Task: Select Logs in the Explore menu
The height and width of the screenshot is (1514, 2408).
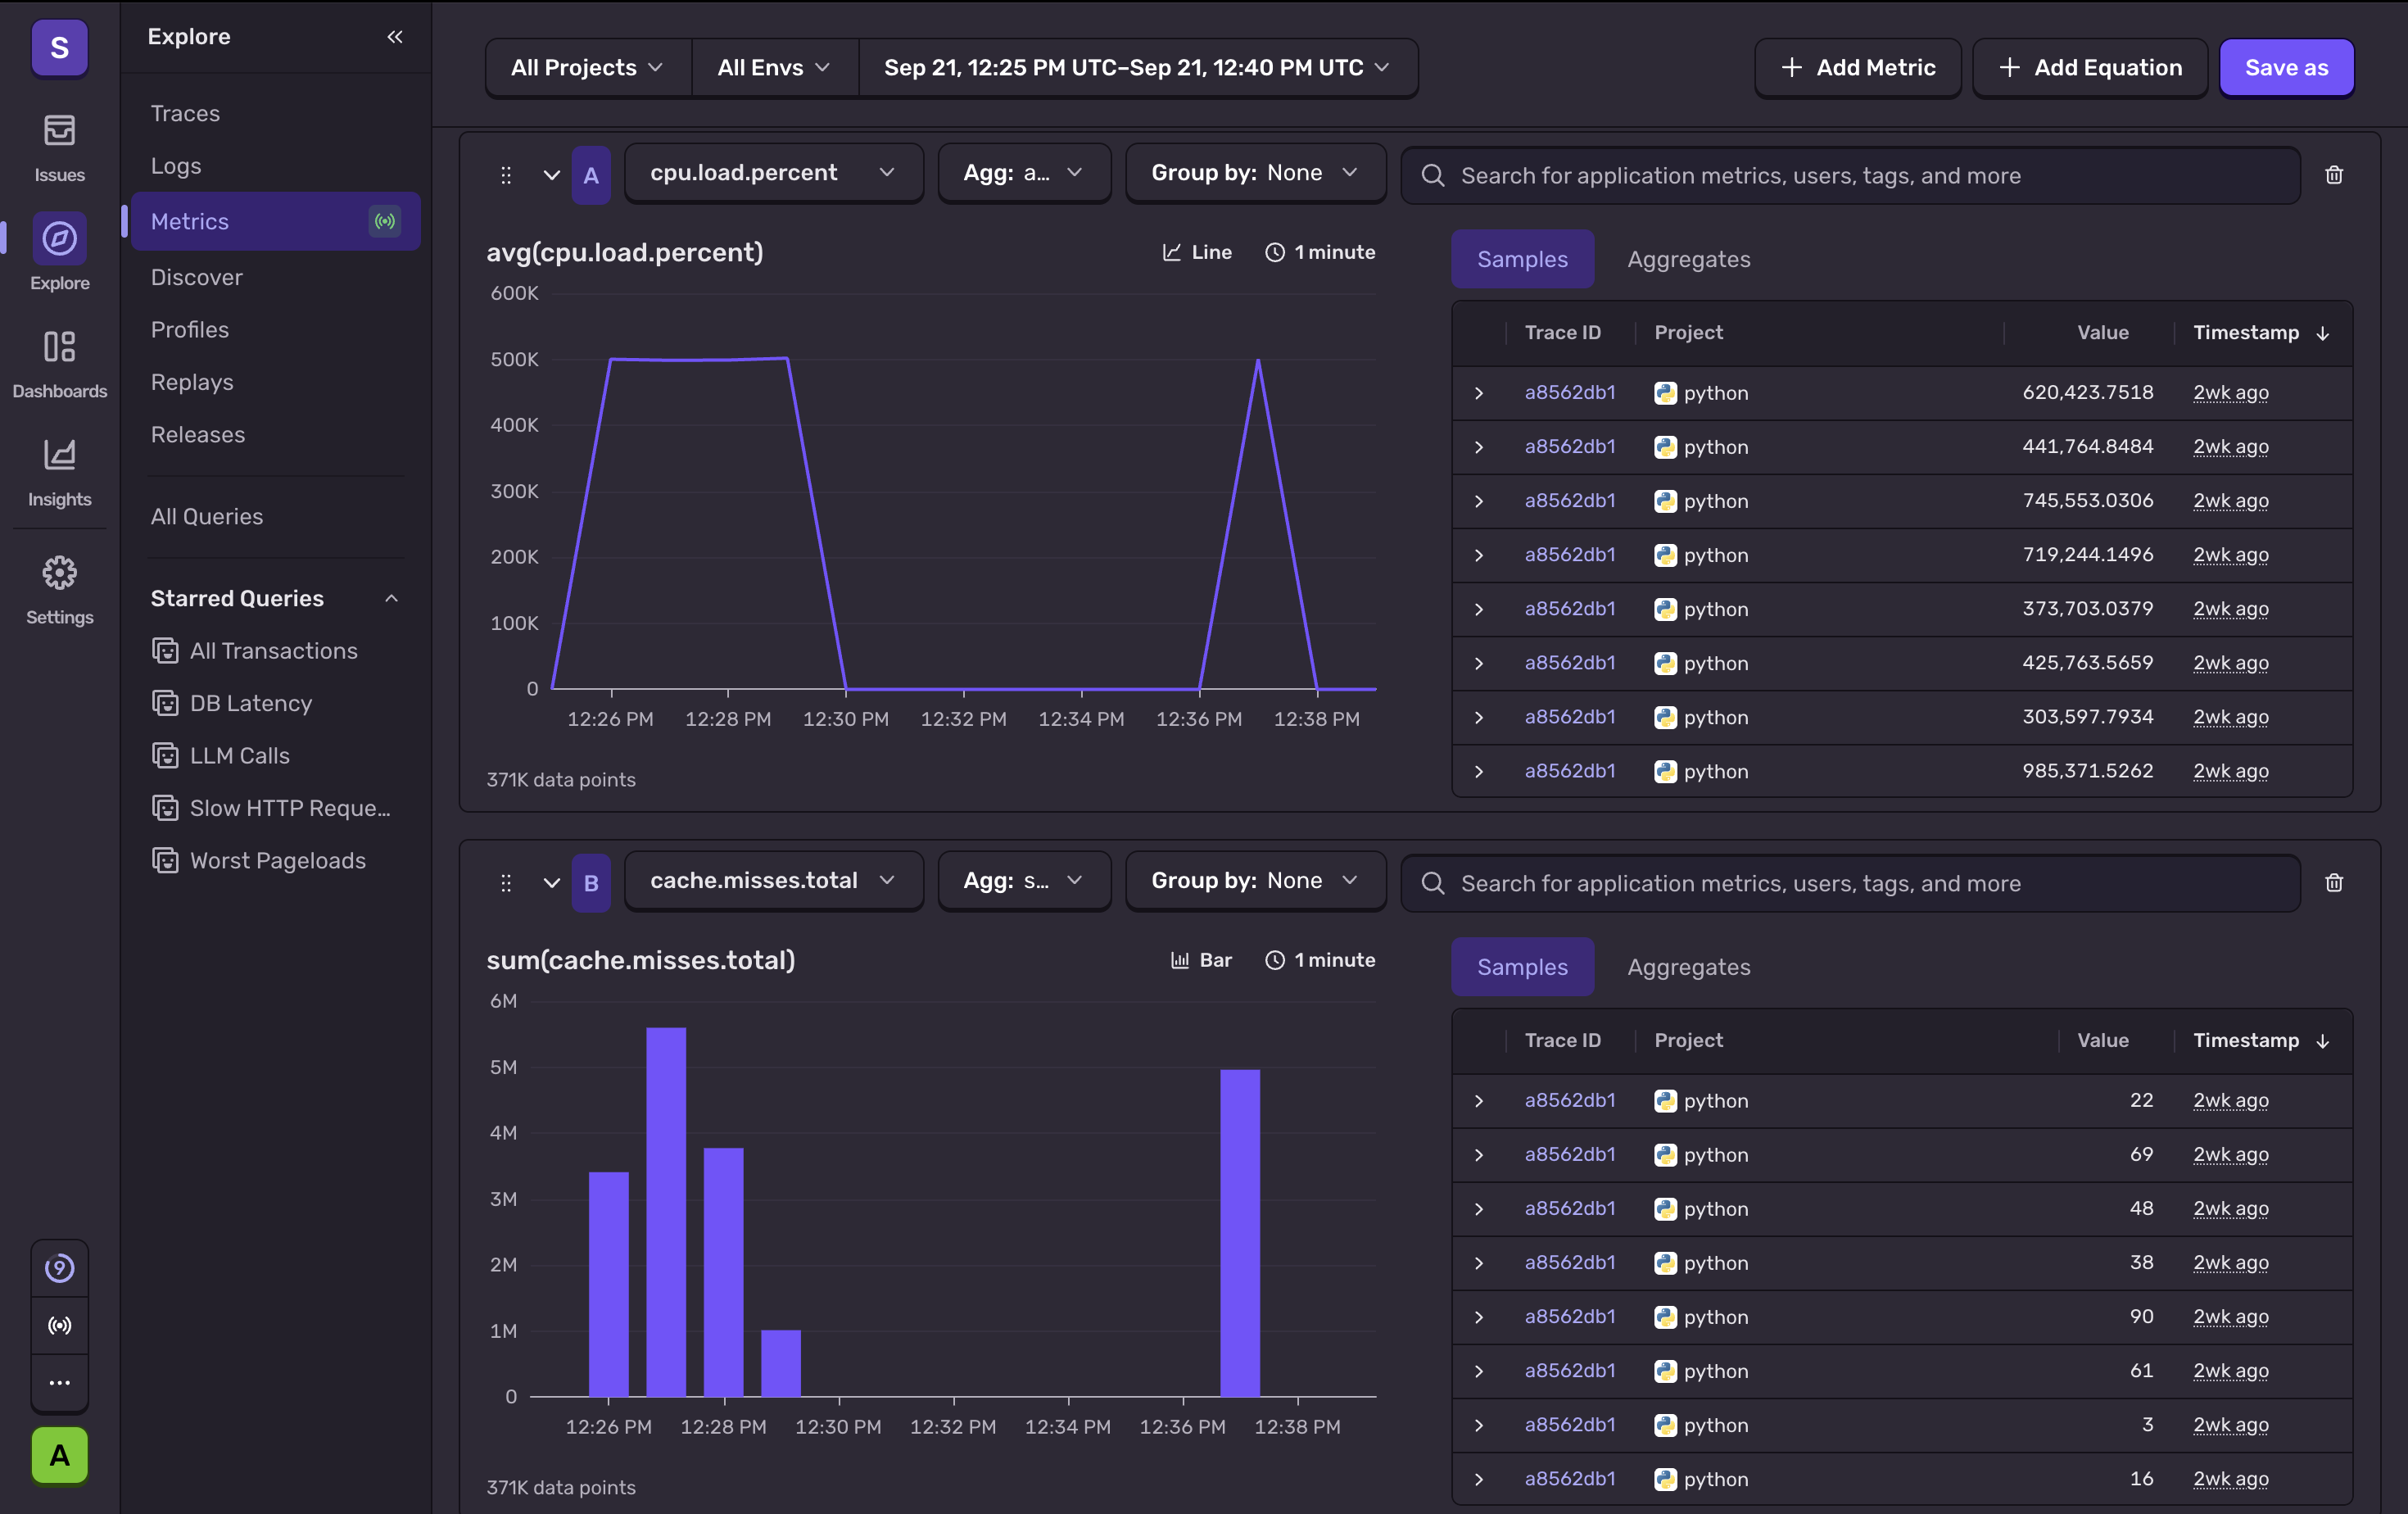Action: [176, 166]
